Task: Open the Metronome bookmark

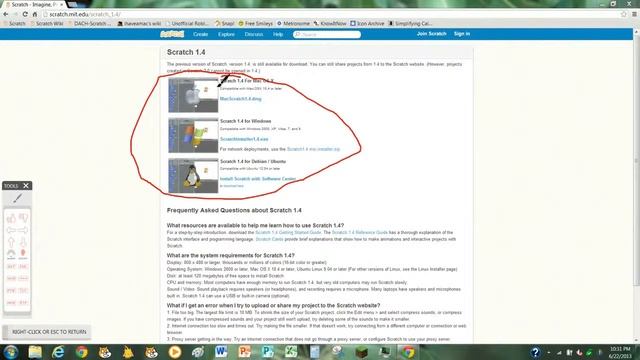Action: tap(293, 24)
